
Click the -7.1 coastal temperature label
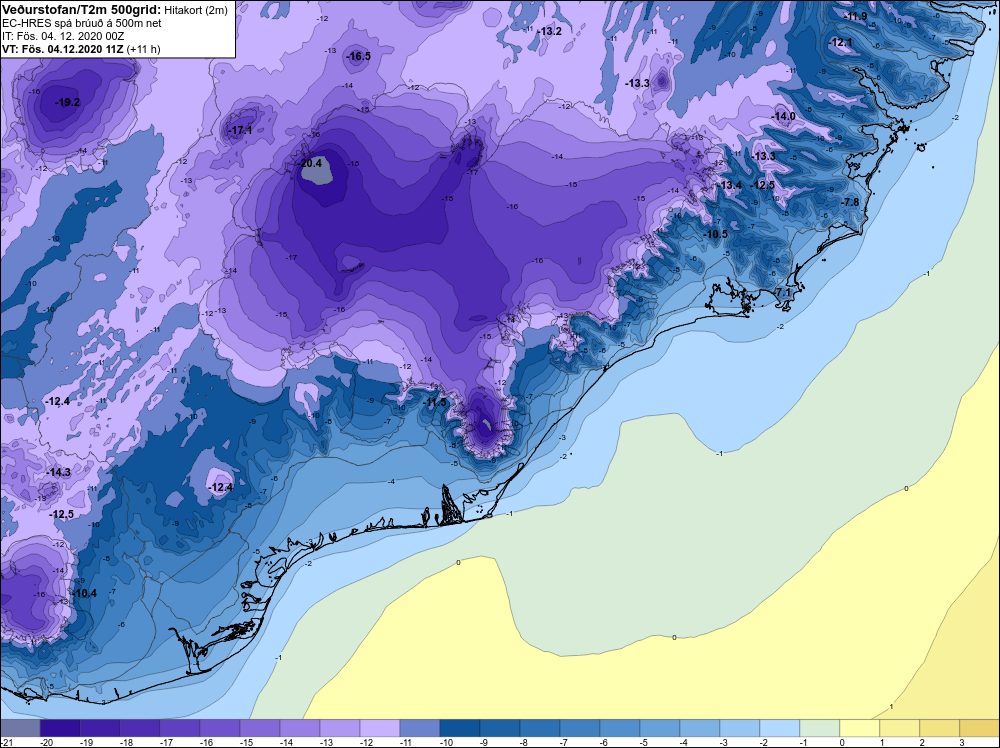tap(783, 292)
